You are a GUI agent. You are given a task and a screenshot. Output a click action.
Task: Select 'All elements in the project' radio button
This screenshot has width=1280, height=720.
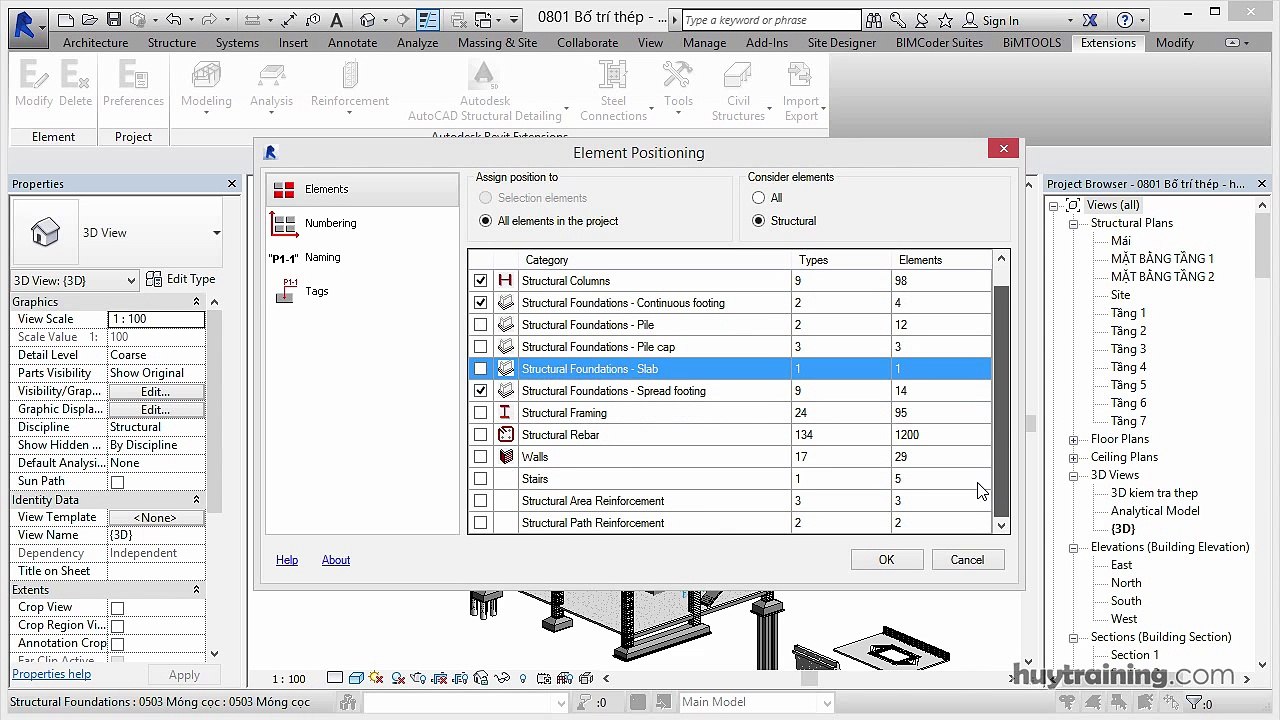[486, 221]
